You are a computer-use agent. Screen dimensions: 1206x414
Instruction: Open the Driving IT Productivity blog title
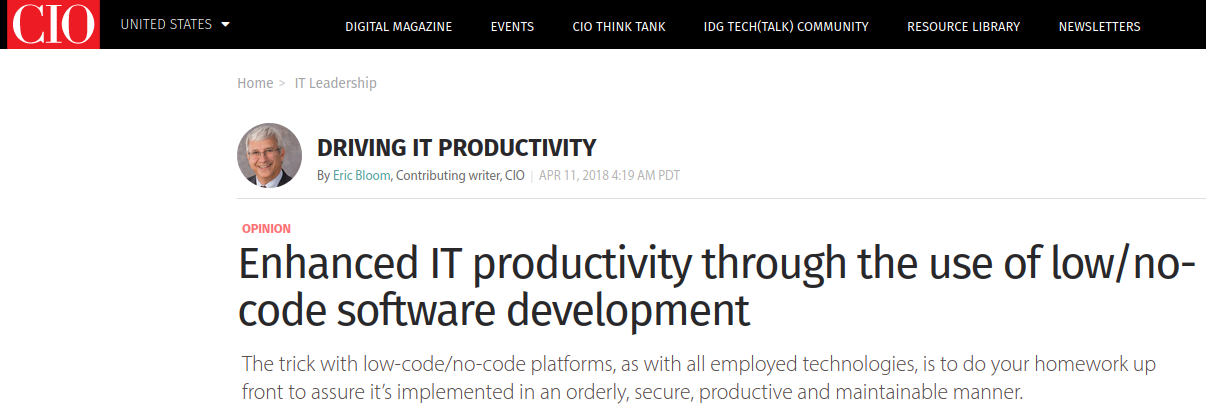456,148
